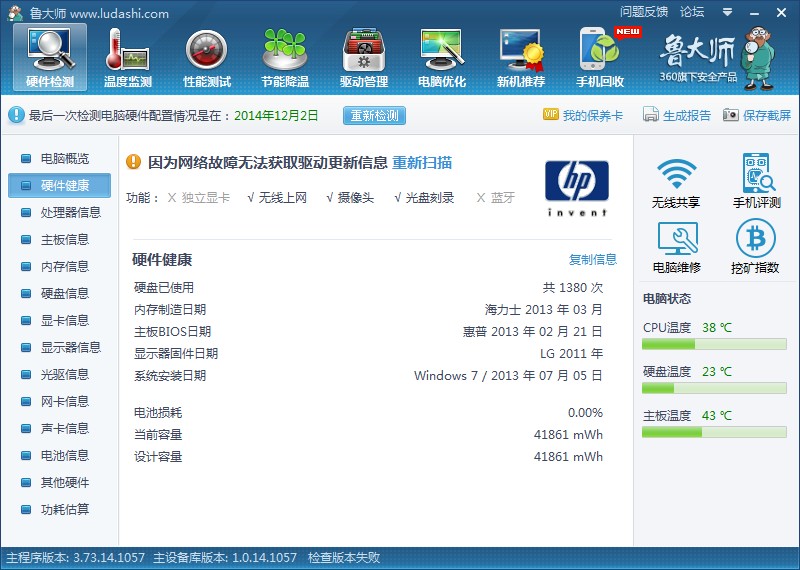Click the 重新扫描 rescan link
Viewport: 800px width, 570px height.
tap(421, 162)
